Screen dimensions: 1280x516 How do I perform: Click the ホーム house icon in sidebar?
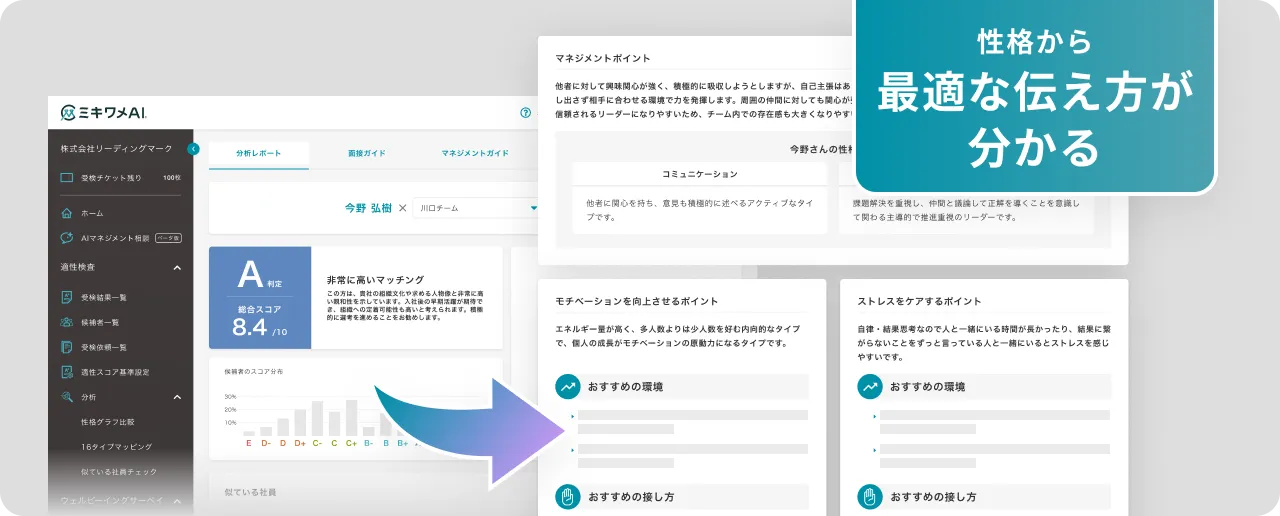click(x=67, y=213)
